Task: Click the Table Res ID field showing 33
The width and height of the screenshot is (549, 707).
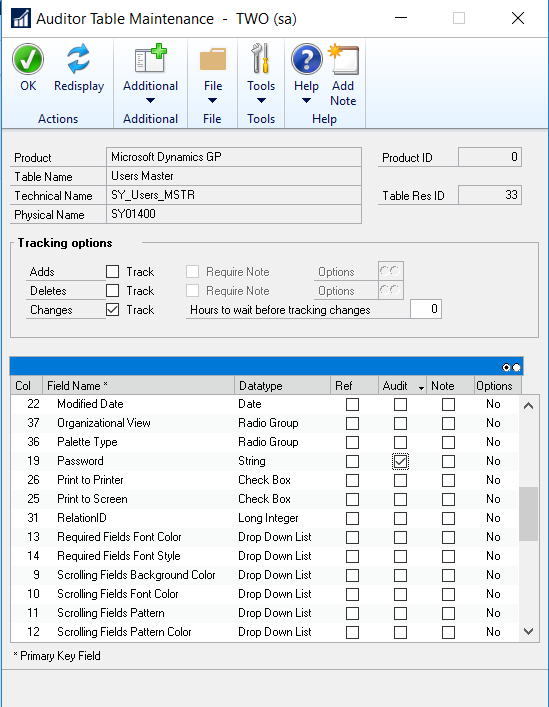Action: (x=490, y=195)
